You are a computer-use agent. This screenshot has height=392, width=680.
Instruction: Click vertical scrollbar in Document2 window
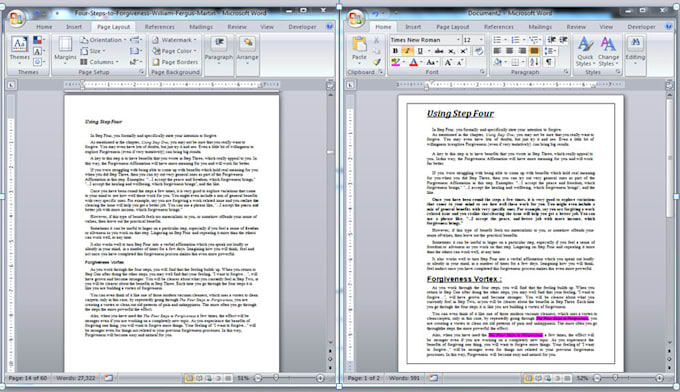click(670, 158)
